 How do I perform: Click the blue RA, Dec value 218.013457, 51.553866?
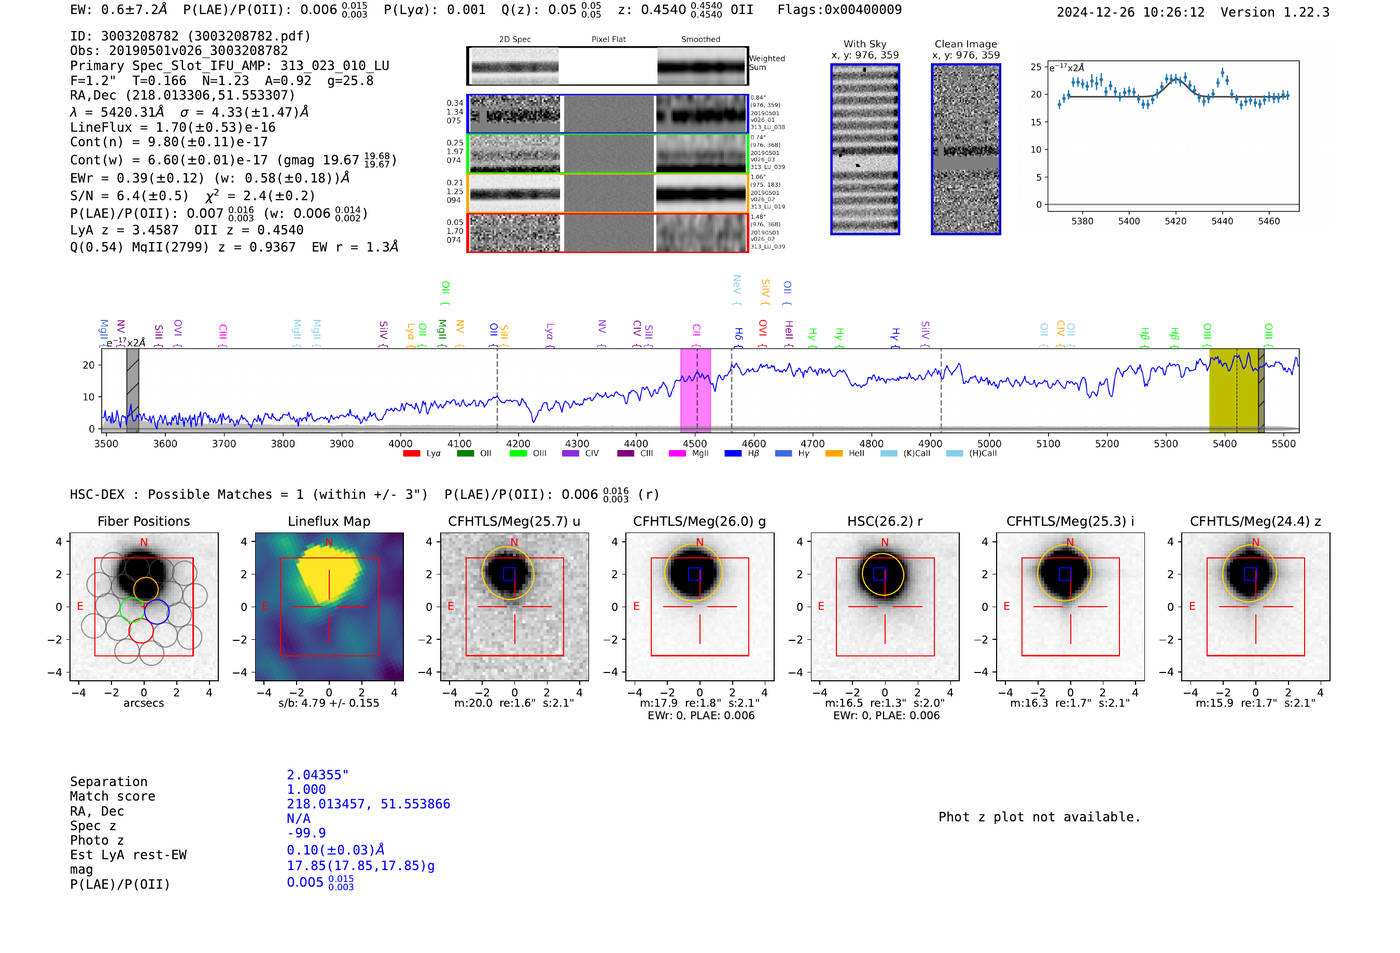(369, 804)
